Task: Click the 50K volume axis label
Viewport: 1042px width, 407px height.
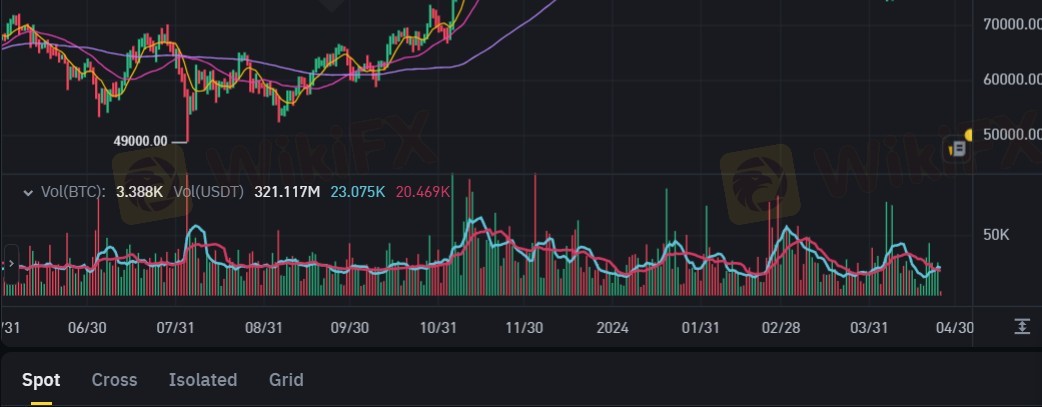Action: 997,235
